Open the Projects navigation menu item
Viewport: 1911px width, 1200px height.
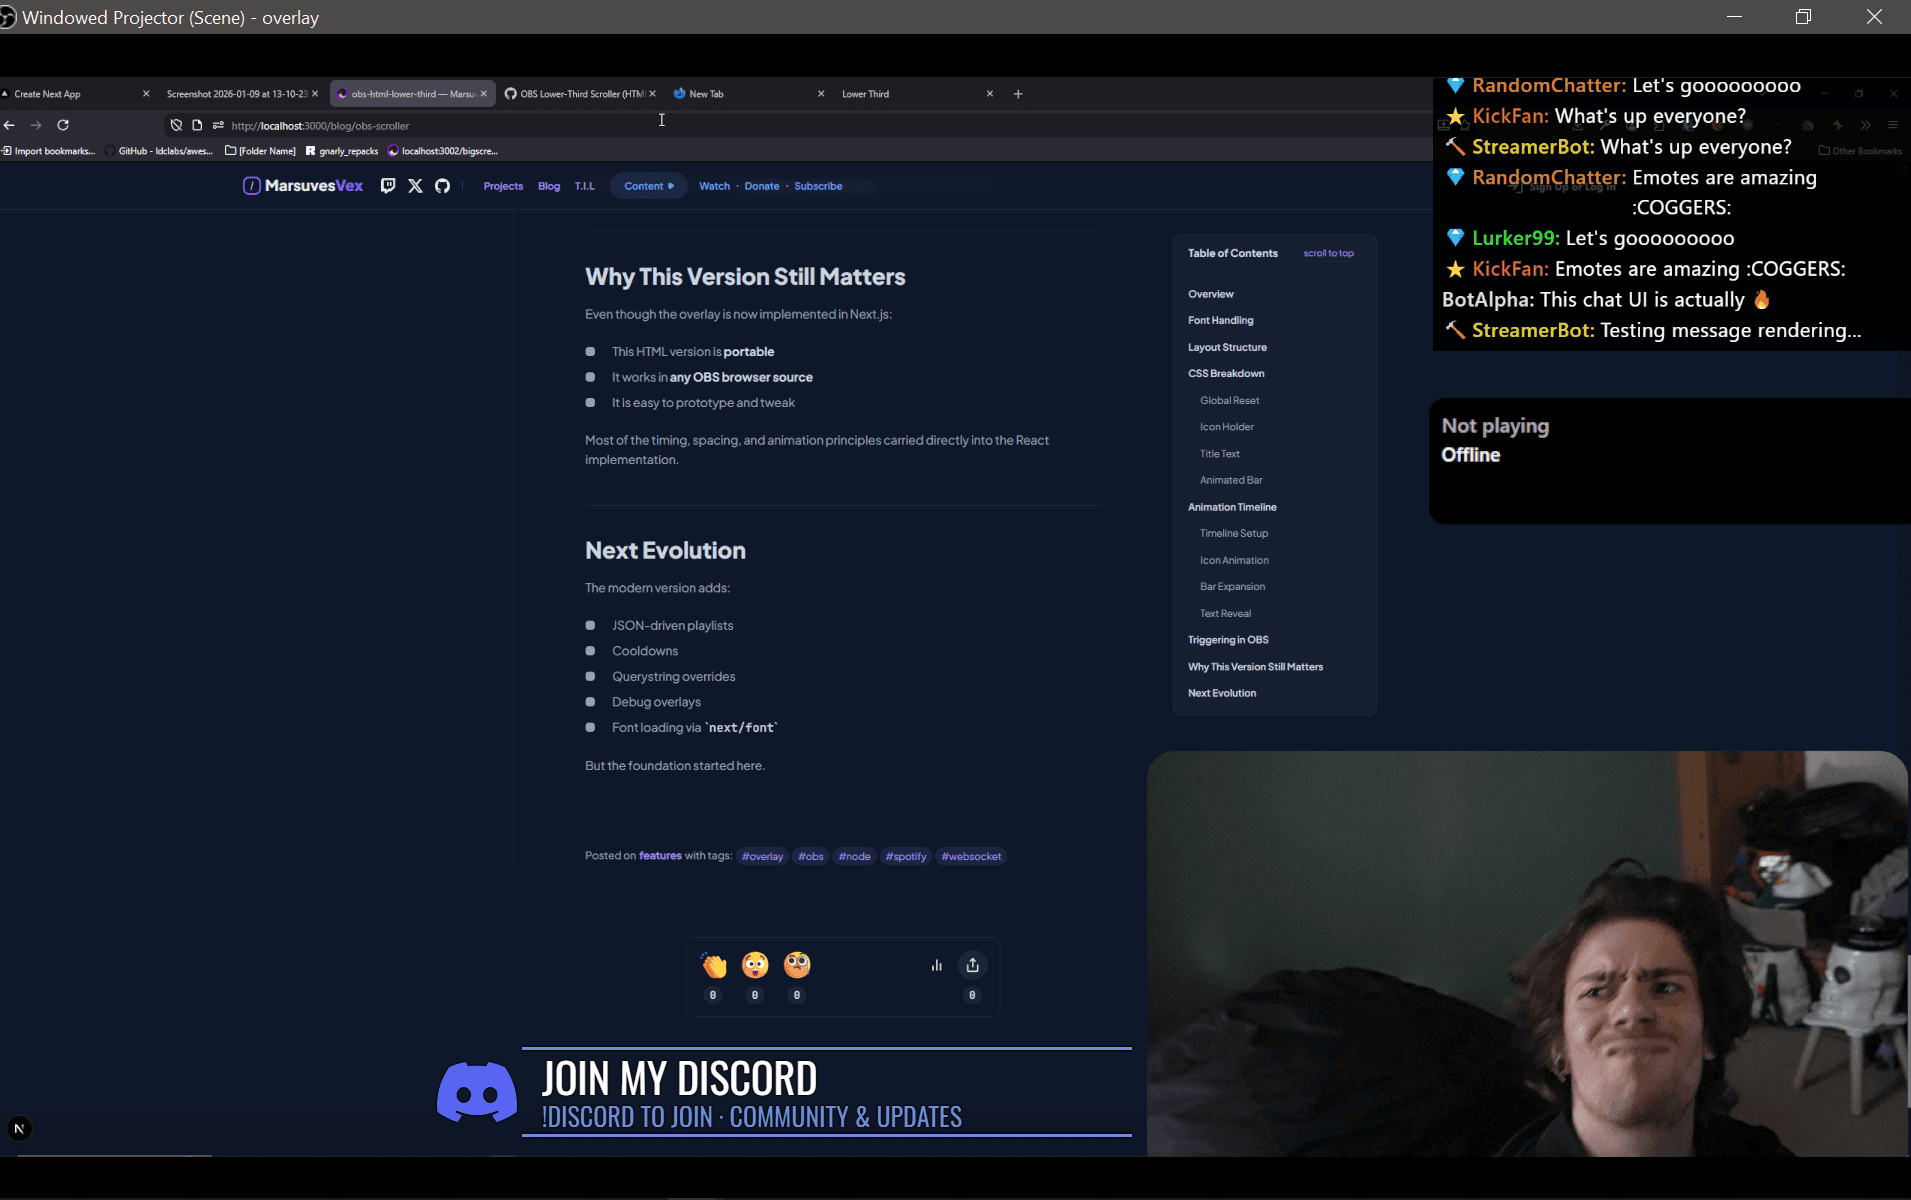point(503,186)
